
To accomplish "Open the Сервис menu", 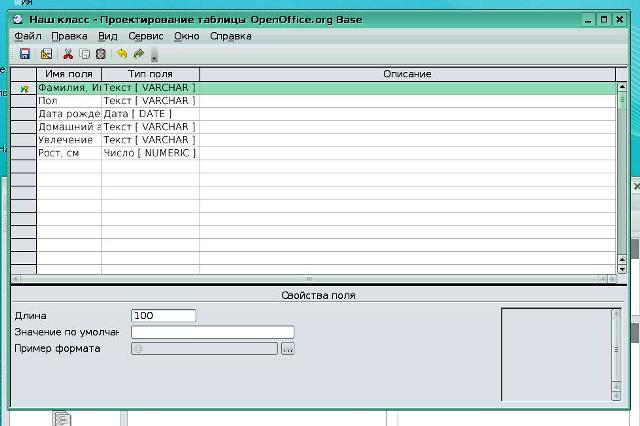I will [146, 36].
